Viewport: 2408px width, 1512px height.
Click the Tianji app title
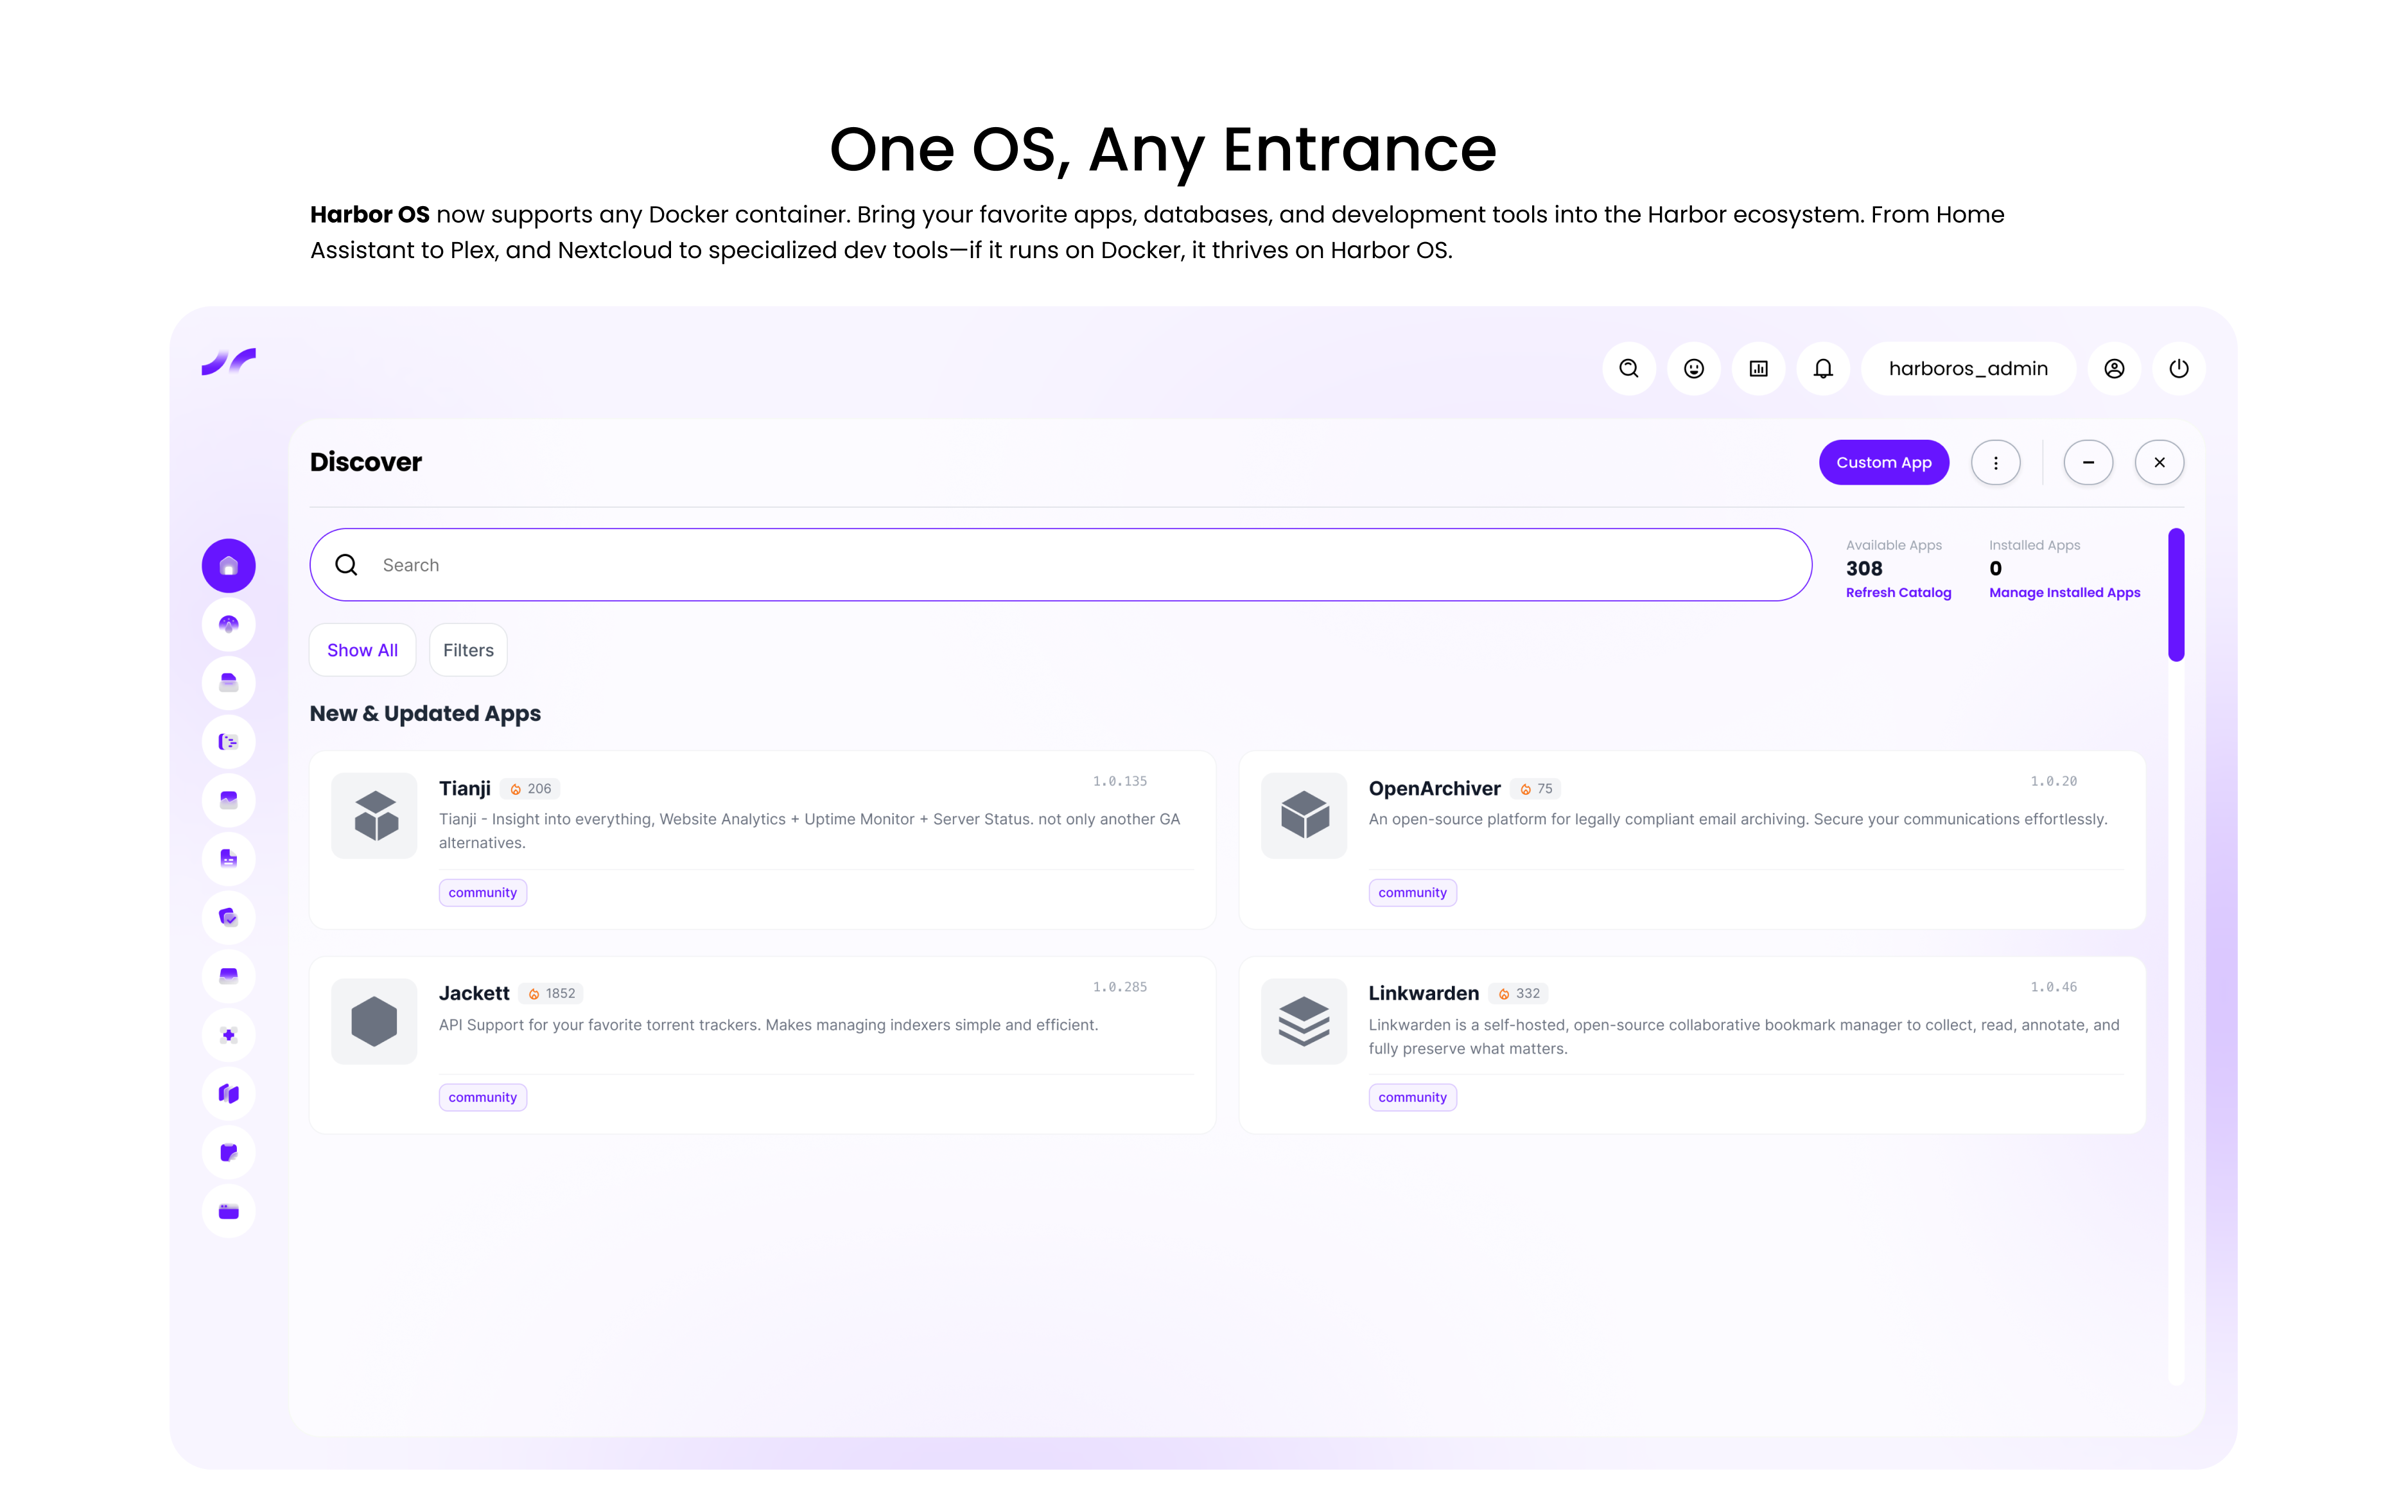[x=465, y=788]
